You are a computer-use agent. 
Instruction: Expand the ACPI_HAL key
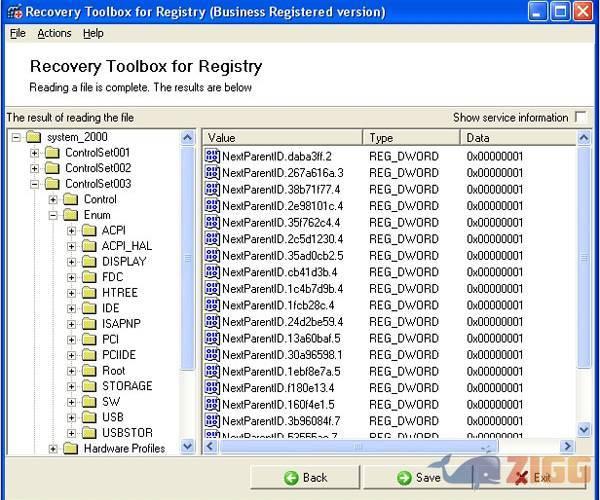71,246
